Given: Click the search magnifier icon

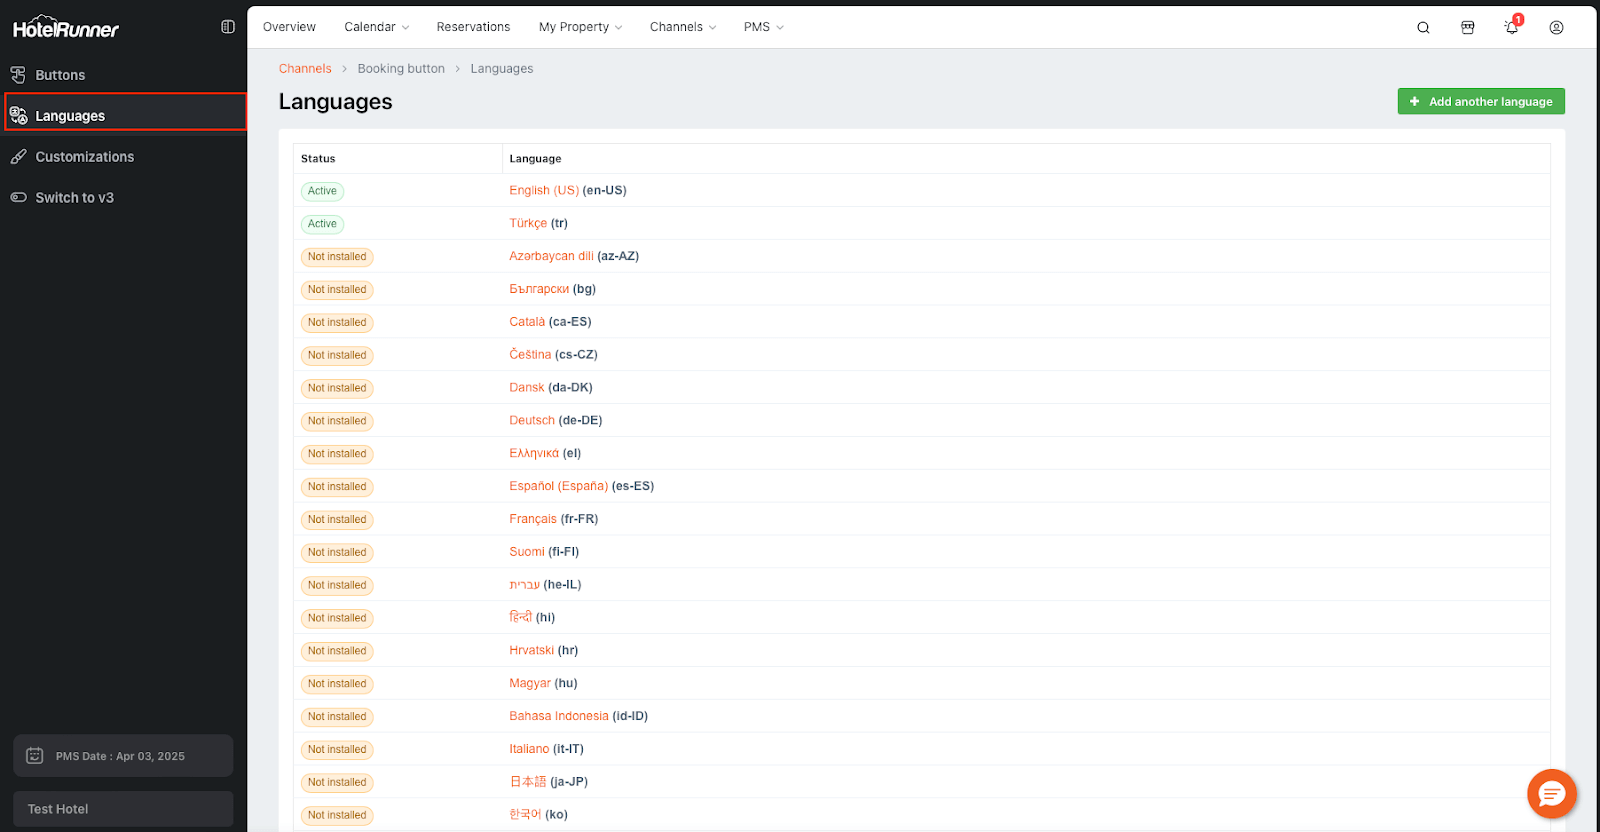Looking at the screenshot, I should coord(1423,28).
